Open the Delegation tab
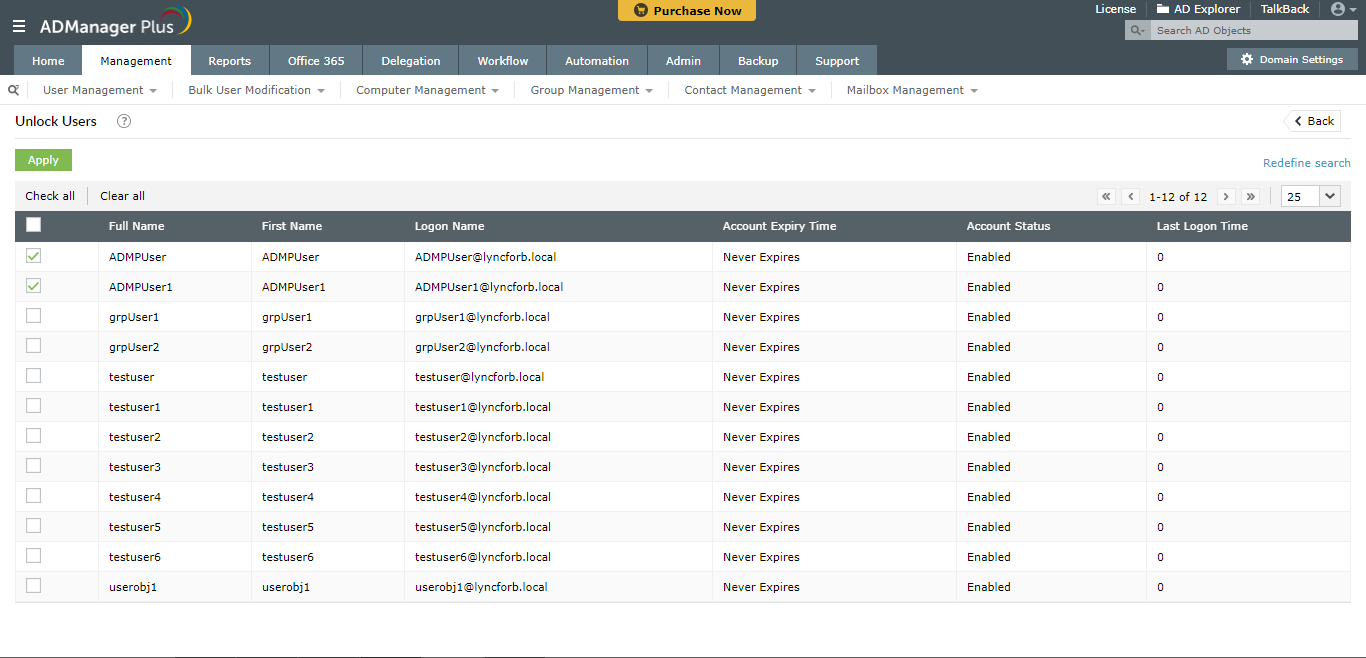1366x658 pixels. point(411,61)
